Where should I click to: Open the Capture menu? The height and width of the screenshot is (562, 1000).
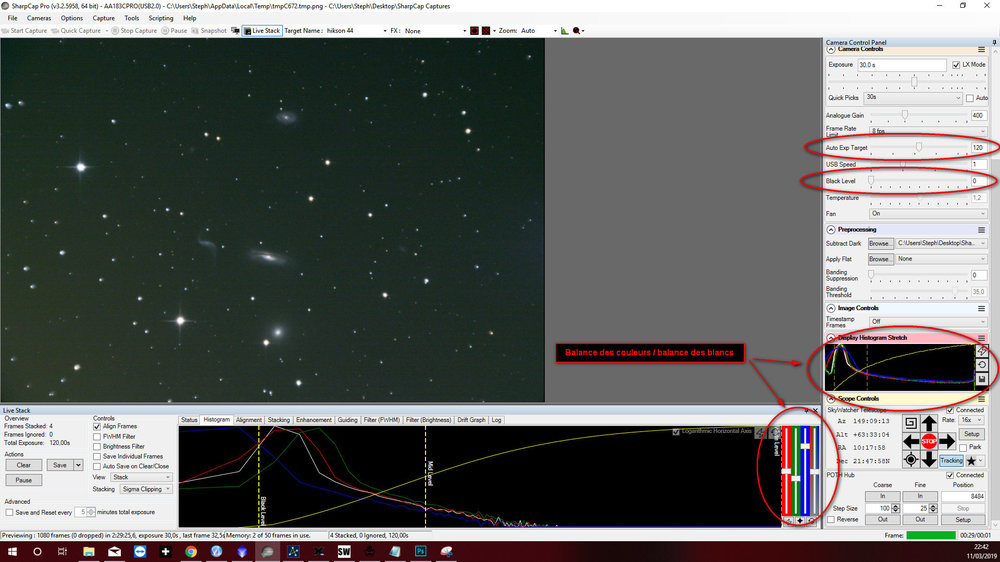point(103,18)
